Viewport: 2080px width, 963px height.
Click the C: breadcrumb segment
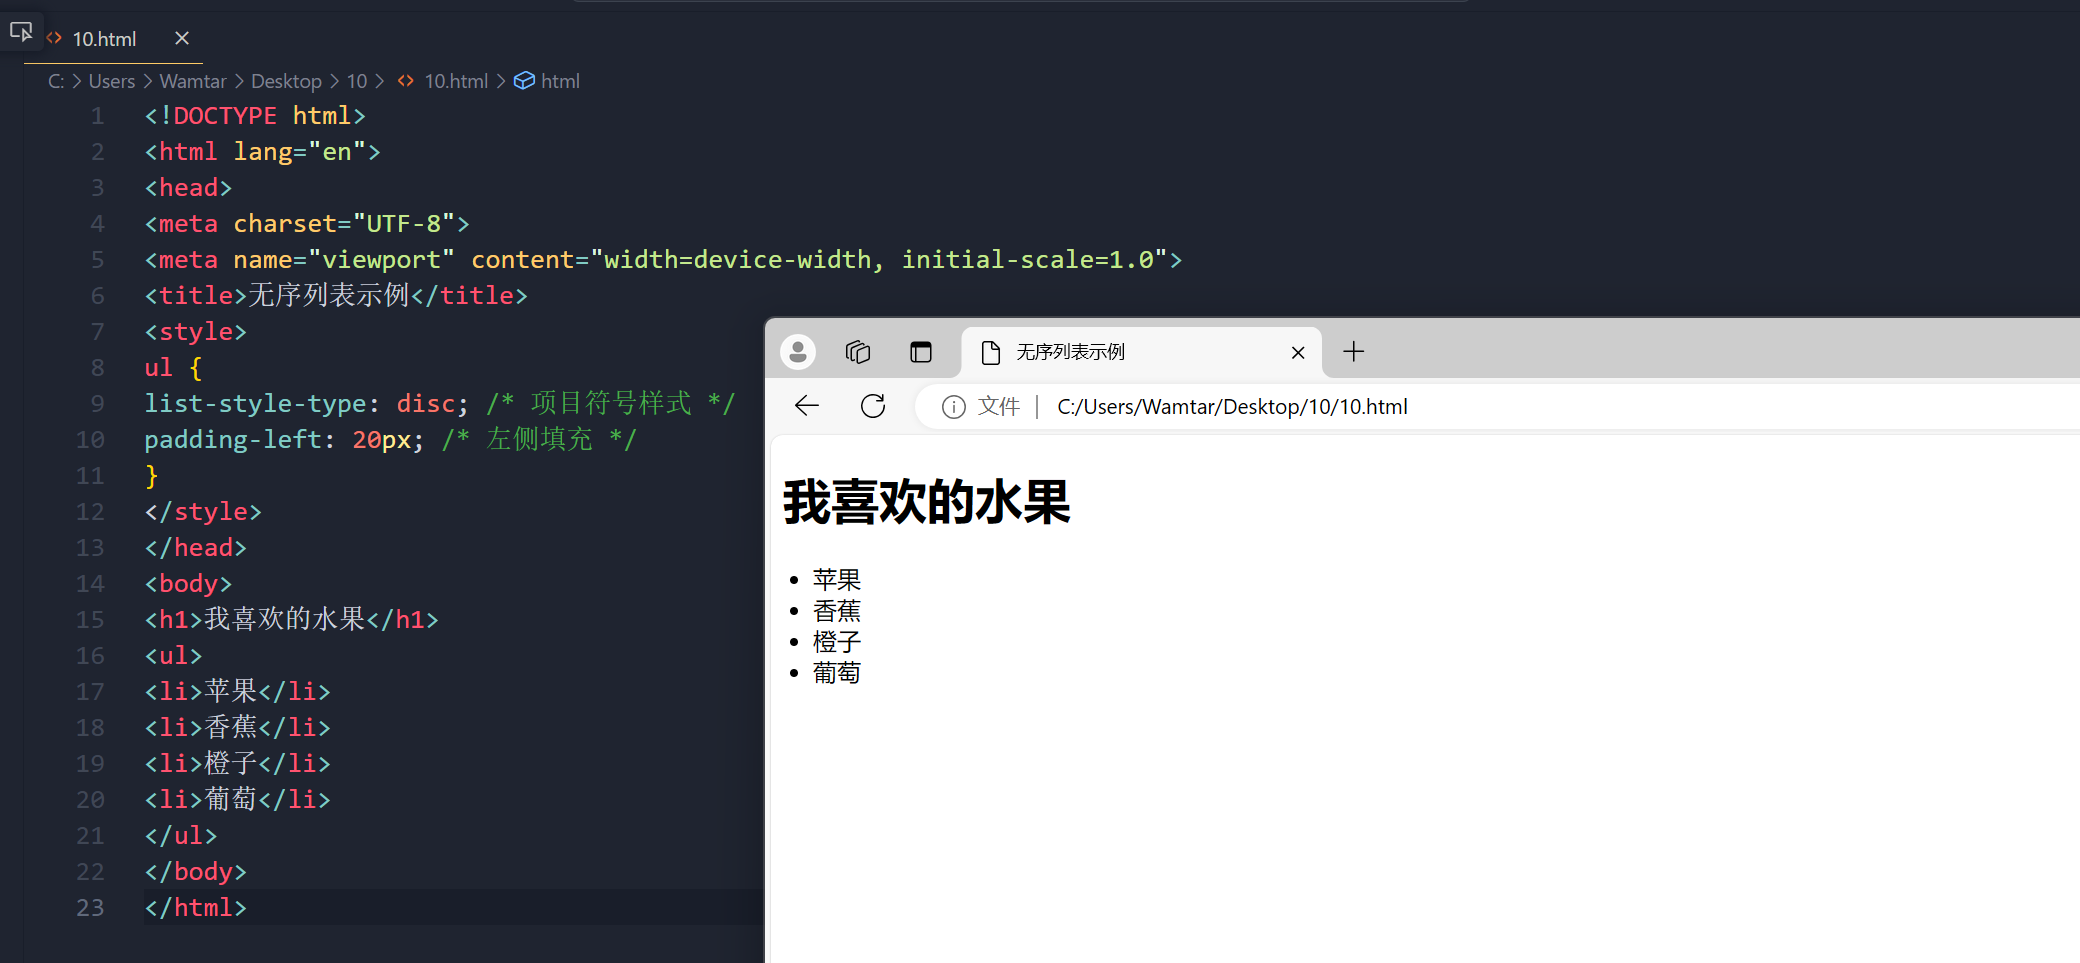click(x=56, y=81)
